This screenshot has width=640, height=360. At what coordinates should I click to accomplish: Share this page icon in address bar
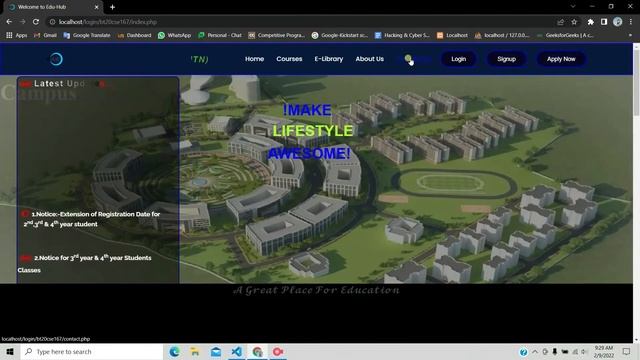pos(560,22)
